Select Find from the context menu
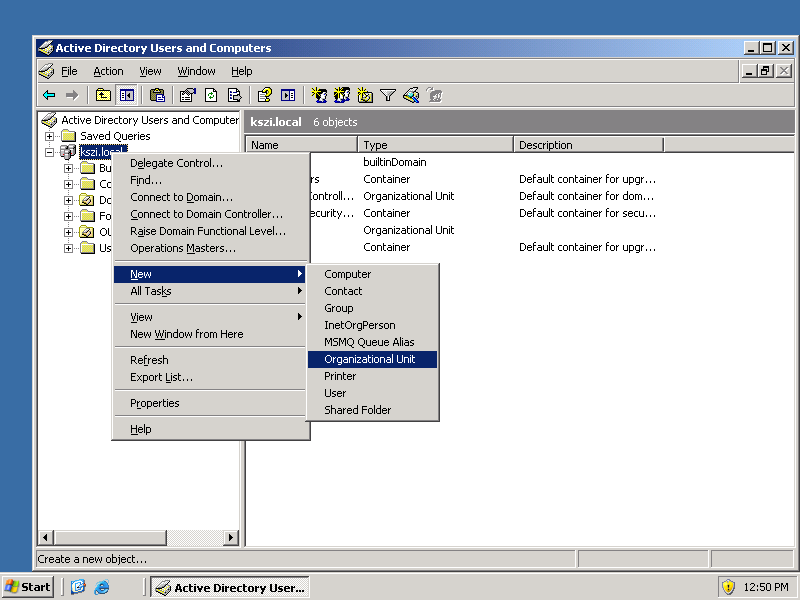 click(210, 180)
